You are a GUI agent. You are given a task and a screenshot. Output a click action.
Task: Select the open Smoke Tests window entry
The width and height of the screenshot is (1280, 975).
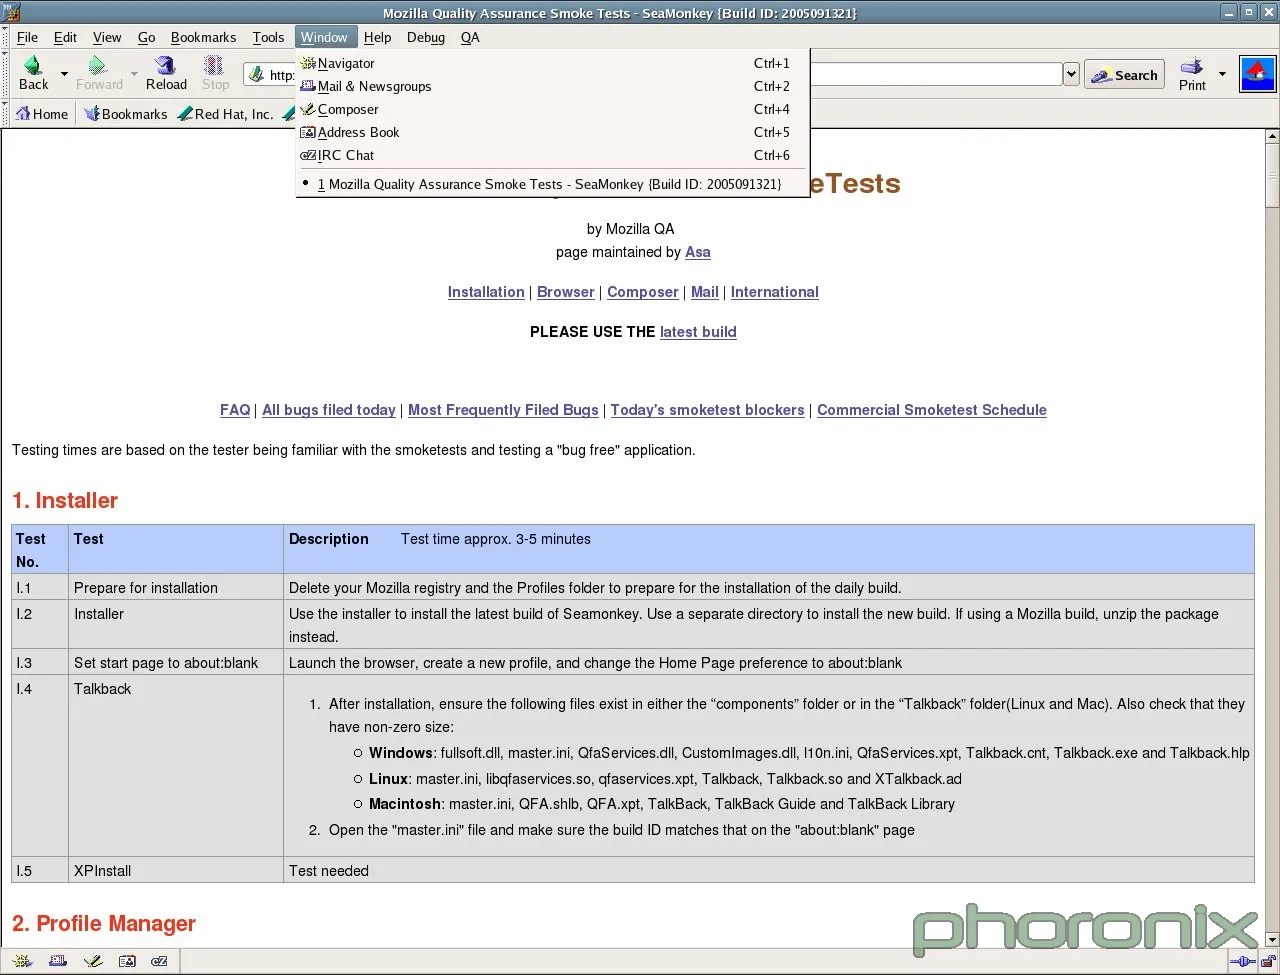[553, 184]
